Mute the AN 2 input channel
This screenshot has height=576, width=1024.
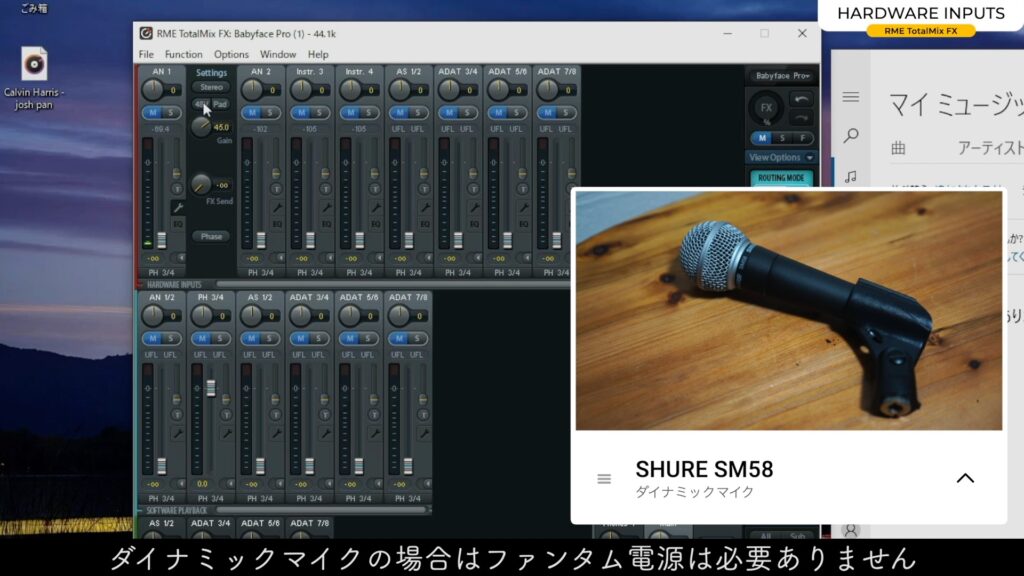point(252,112)
